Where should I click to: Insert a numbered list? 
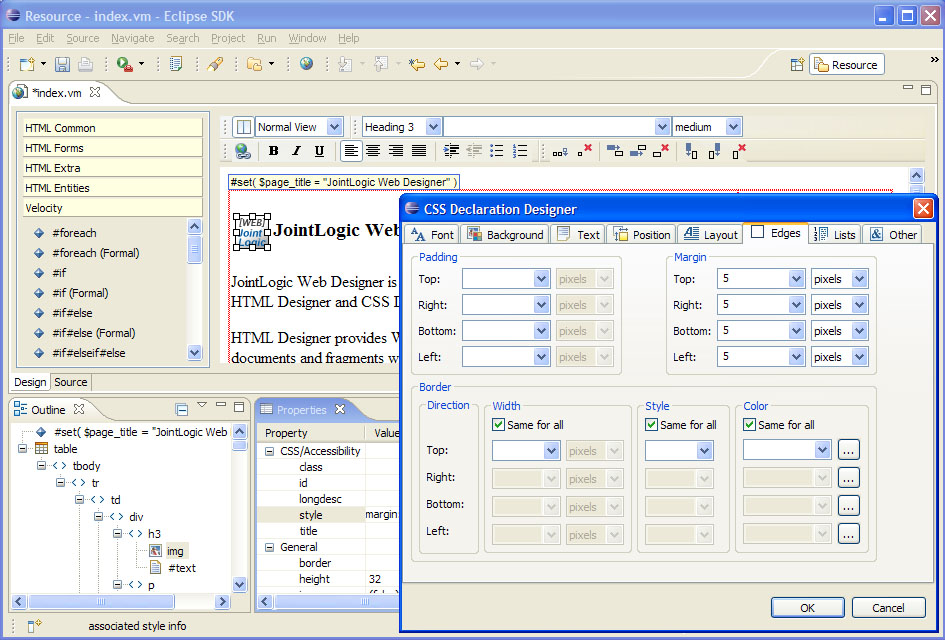pos(520,151)
